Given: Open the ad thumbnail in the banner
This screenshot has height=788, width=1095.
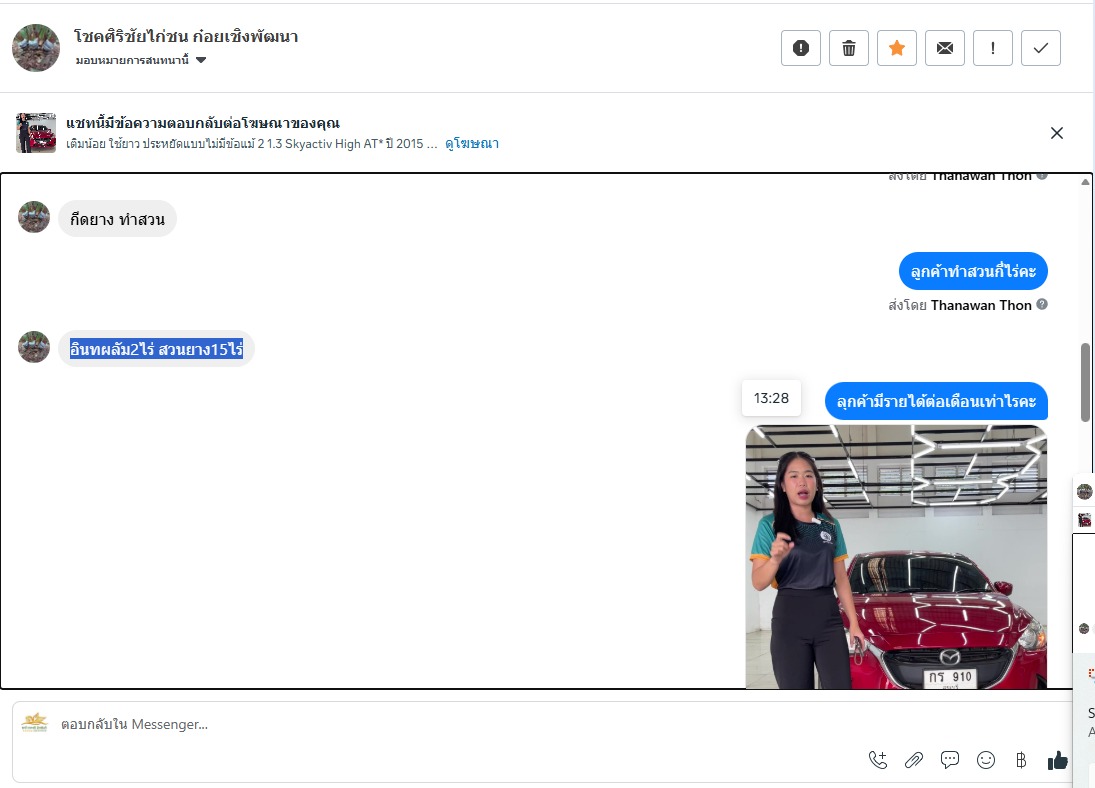Looking at the screenshot, I should pyautogui.click(x=36, y=133).
